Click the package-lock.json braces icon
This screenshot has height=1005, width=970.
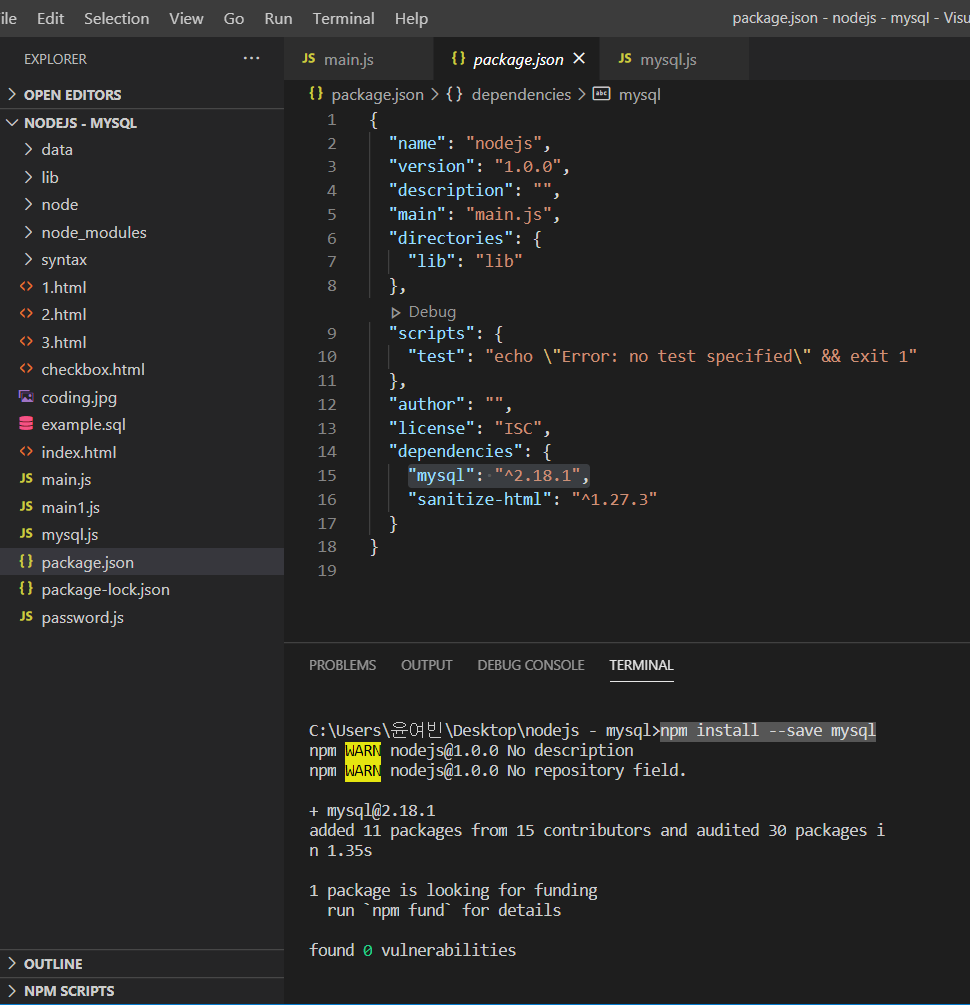[x=26, y=588]
